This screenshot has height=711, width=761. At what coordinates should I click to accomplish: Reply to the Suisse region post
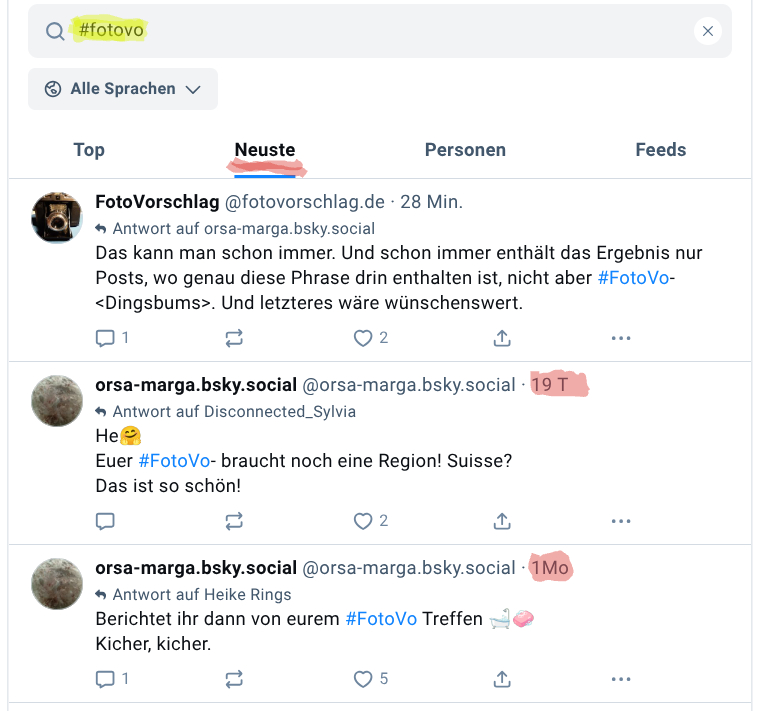(x=105, y=521)
